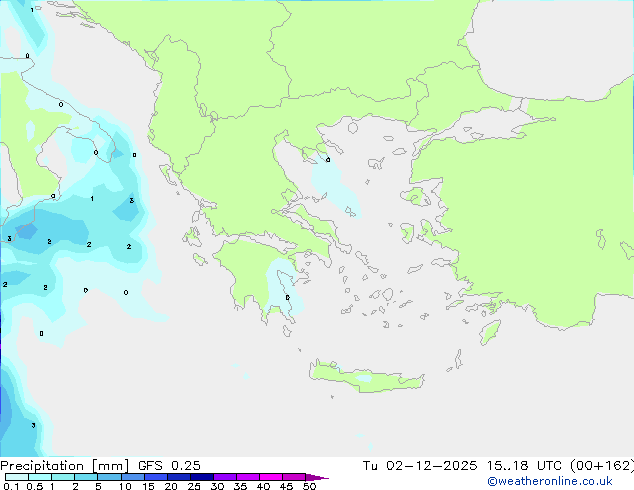This screenshot has height=490, width=634.
Task: Click the legend label "40"
Action: [263, 486]
